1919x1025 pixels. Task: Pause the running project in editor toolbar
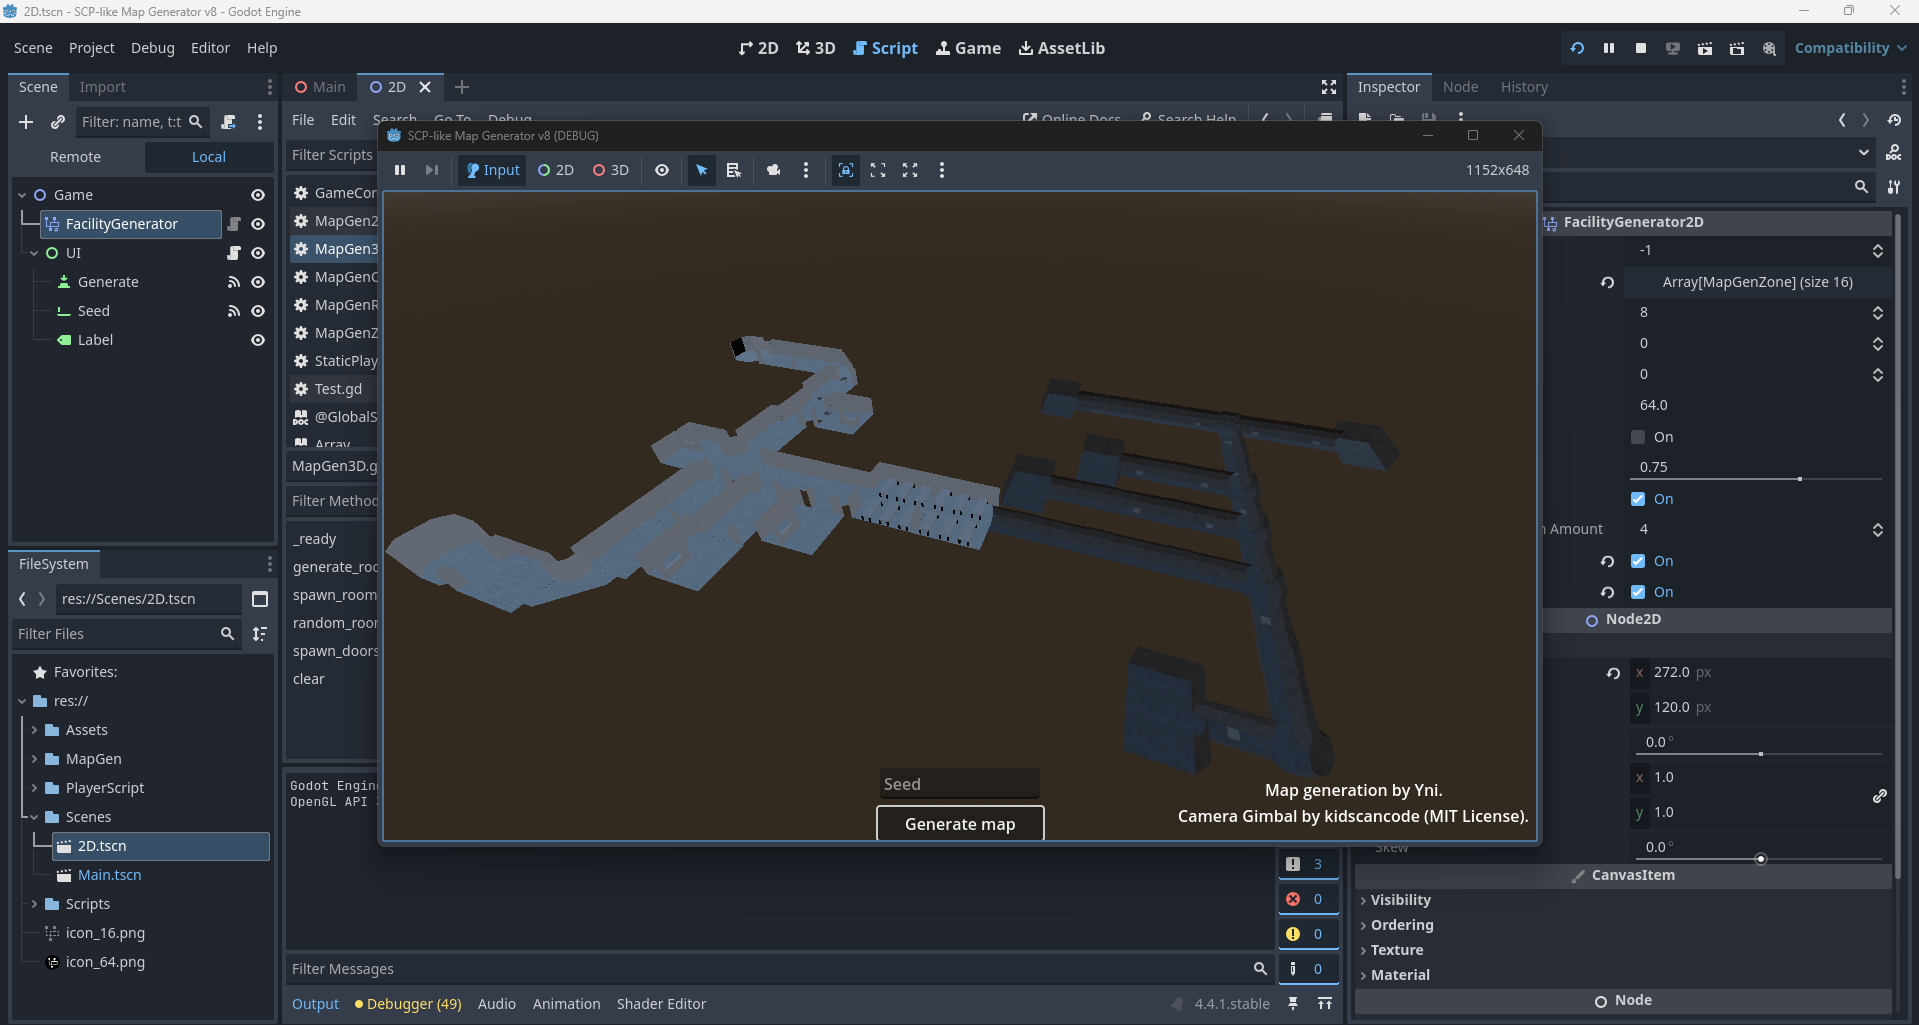(x=1609, y=48)
